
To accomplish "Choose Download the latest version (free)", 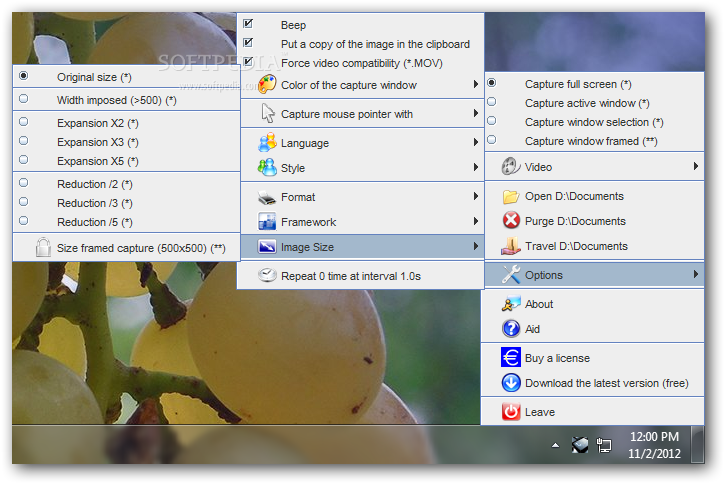I will [x=593, y=383].
